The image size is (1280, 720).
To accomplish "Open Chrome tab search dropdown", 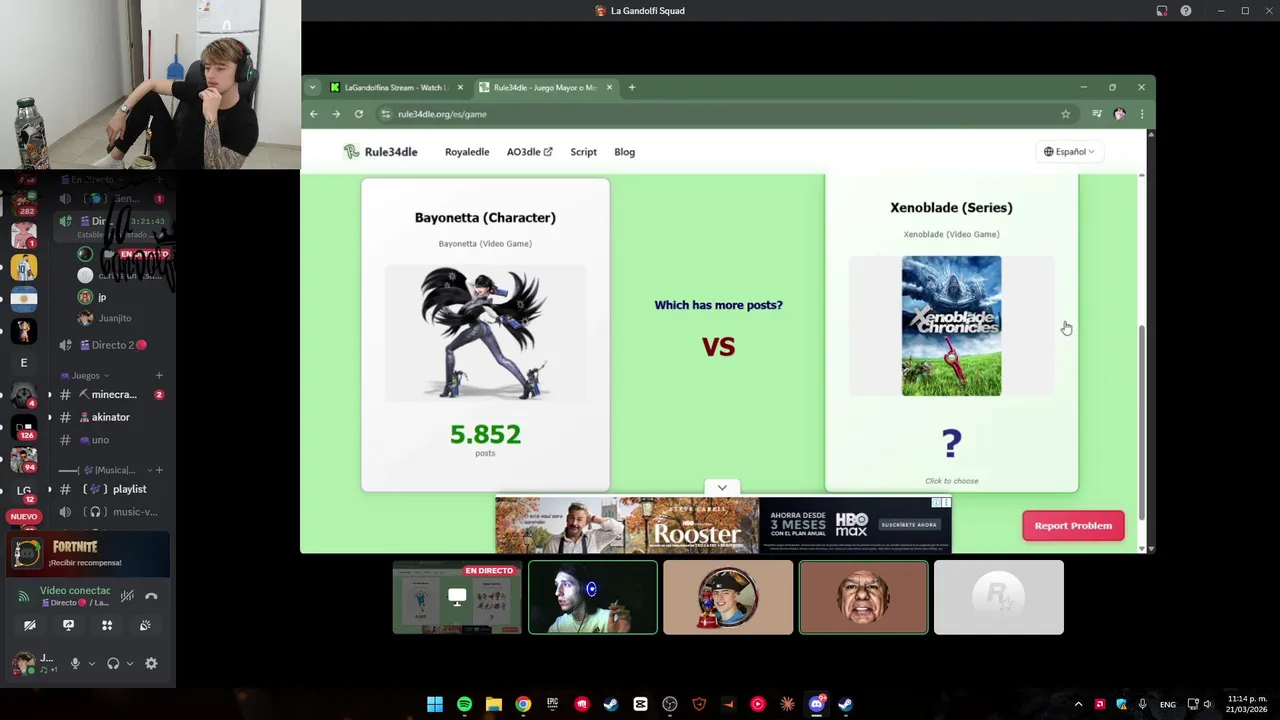I will 313,87.
